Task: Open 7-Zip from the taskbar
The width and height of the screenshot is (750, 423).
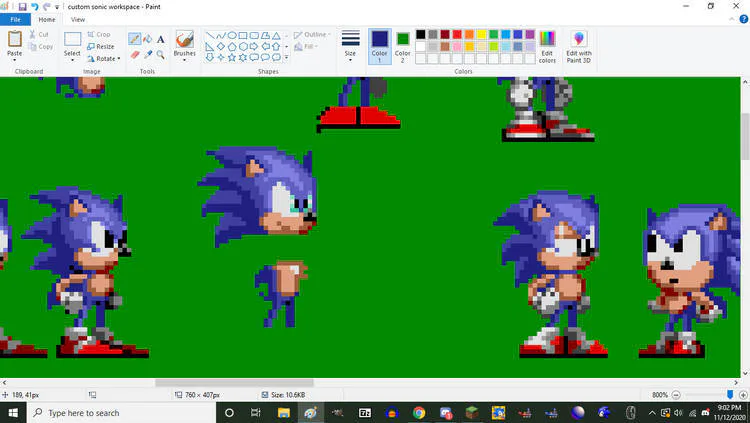Action: click(x=364, y=412)
